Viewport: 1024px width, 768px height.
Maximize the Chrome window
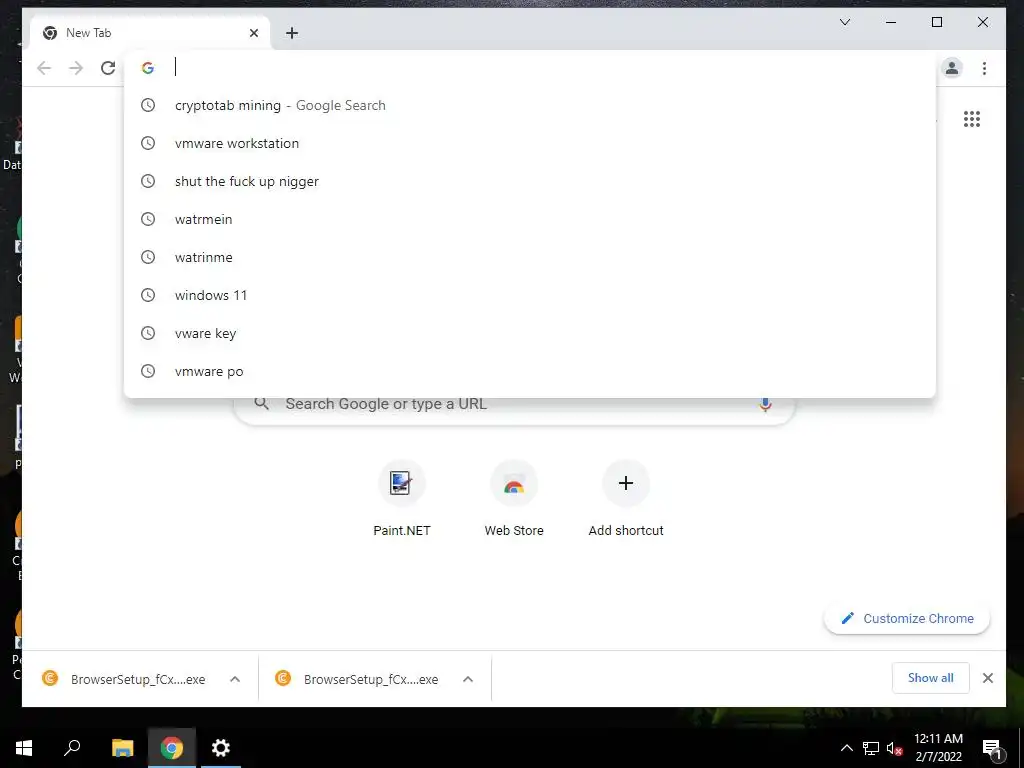pos(936,22)
